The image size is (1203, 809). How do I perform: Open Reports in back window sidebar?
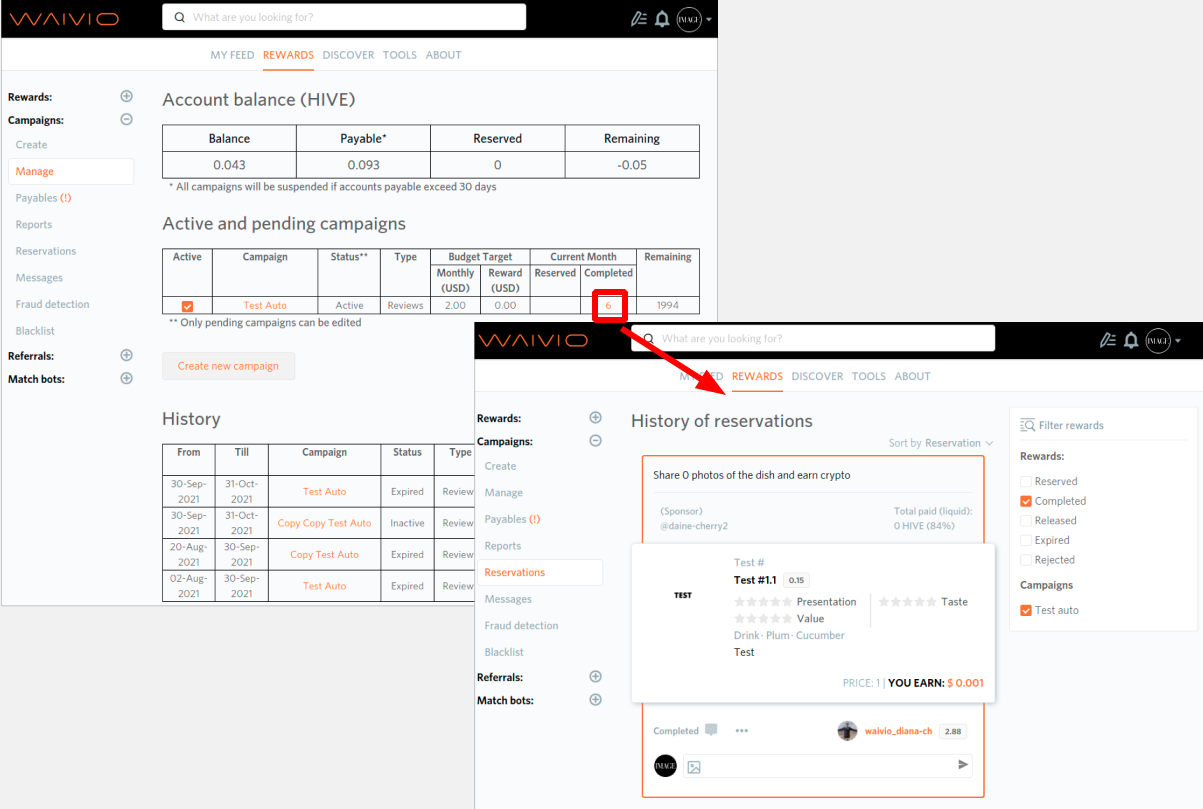click(x=34, y=224)
